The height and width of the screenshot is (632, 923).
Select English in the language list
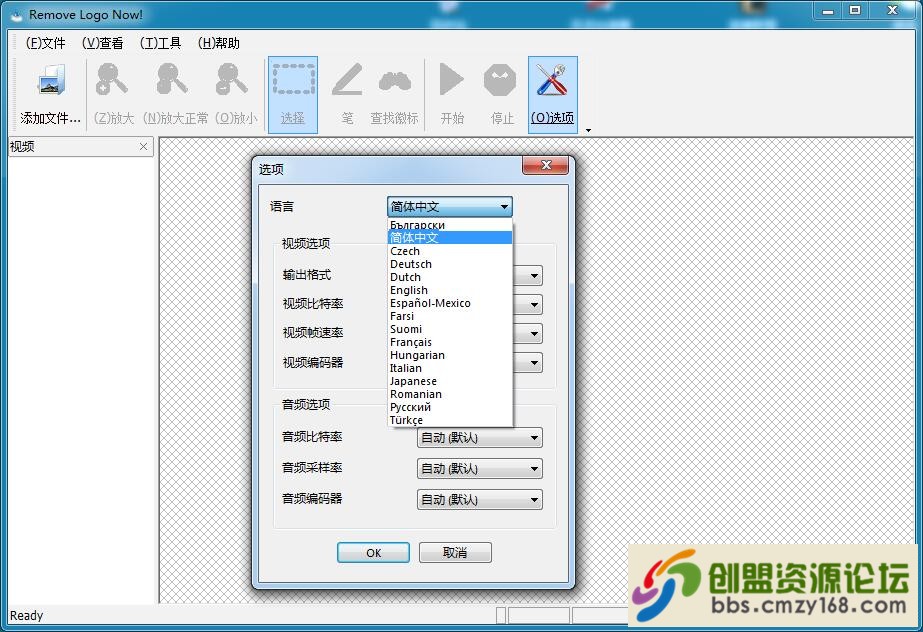click(450, 290)
